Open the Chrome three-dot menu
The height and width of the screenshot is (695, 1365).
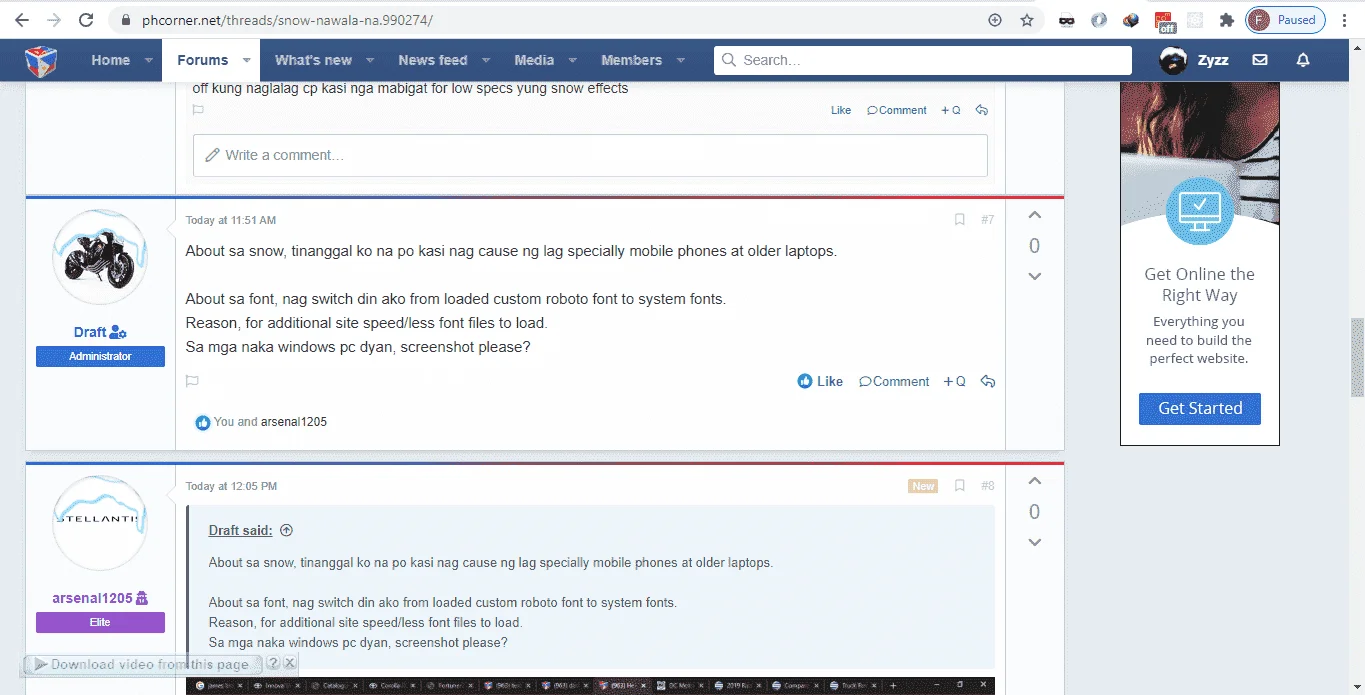click(1345, 20)
